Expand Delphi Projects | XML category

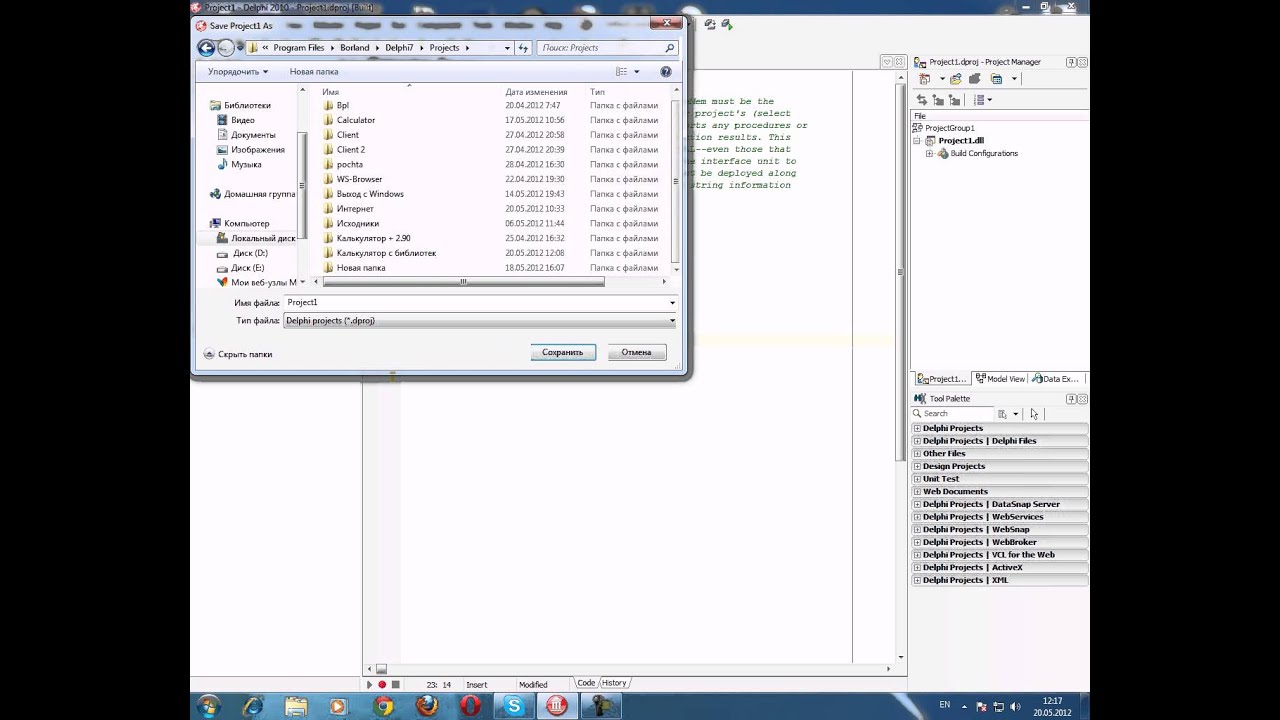917,580
